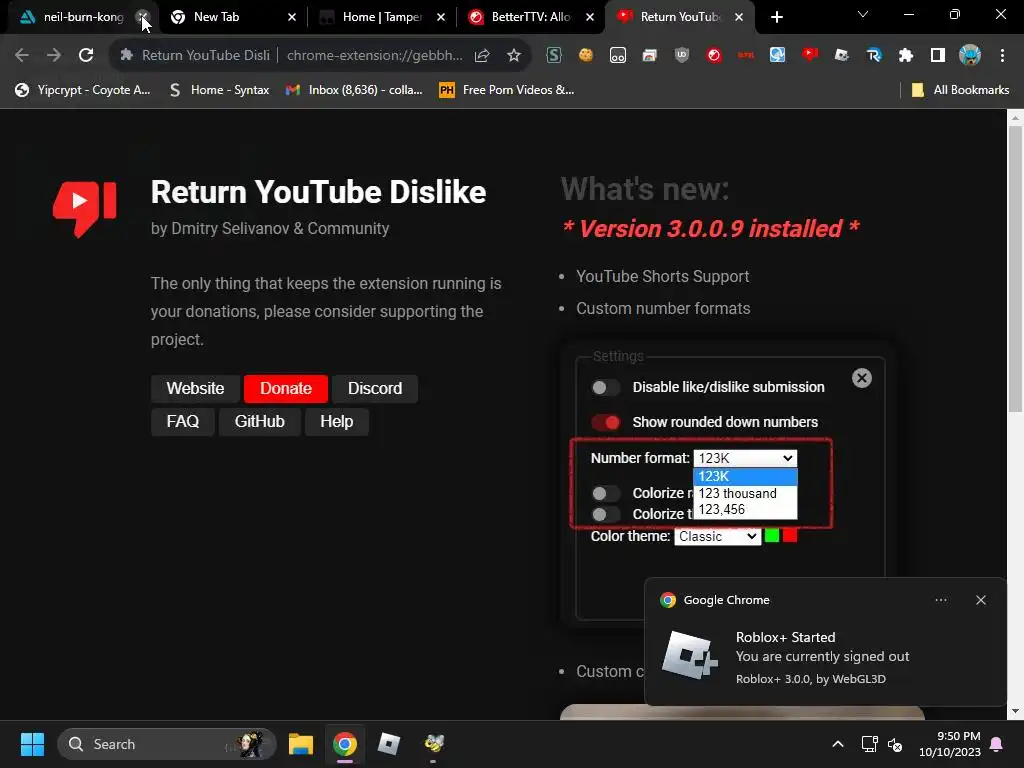Show hidden system tray icons

click(x=838, y=744)
